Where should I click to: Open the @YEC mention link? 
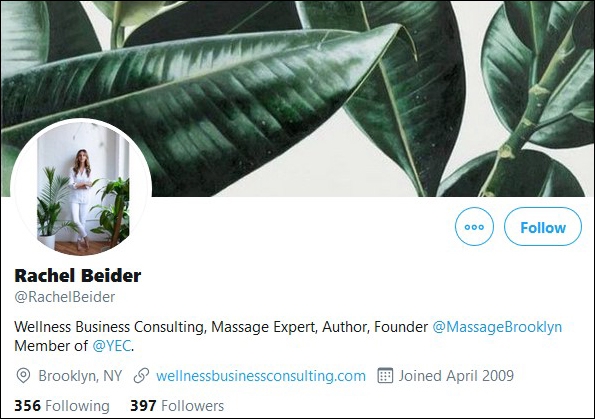[112, 346]
